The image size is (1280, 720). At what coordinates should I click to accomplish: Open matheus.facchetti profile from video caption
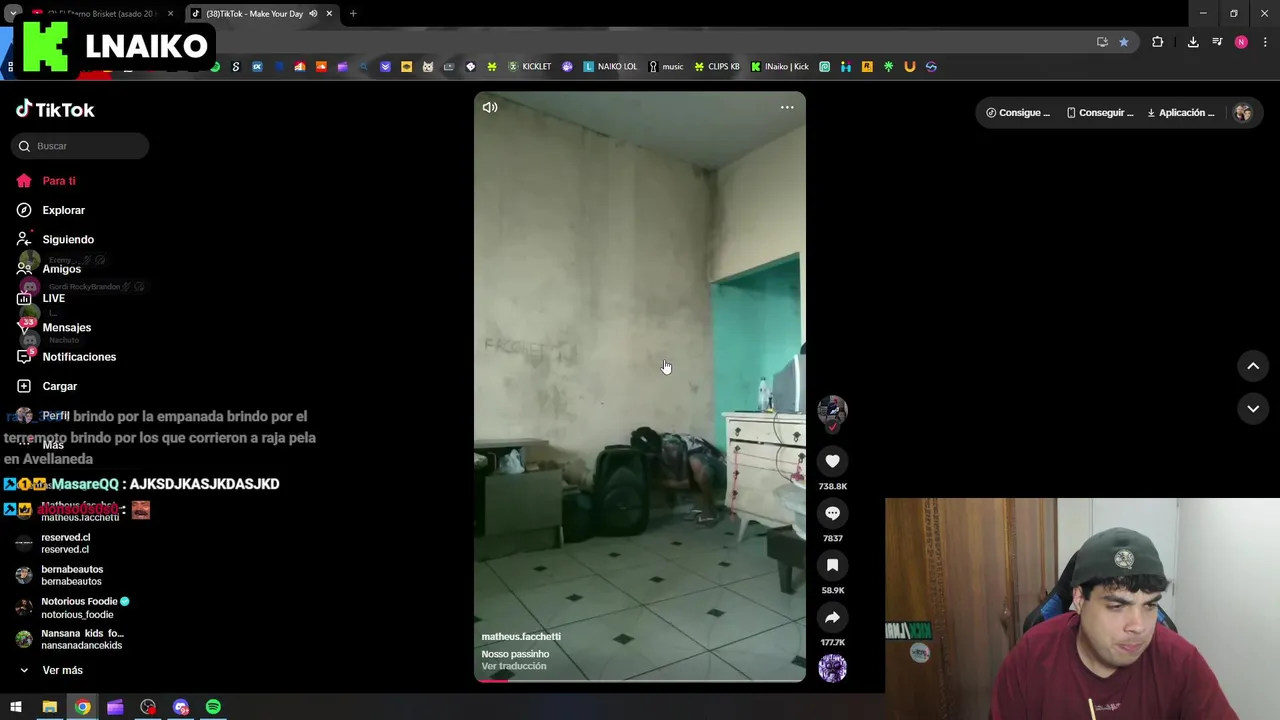pos(521,637)
